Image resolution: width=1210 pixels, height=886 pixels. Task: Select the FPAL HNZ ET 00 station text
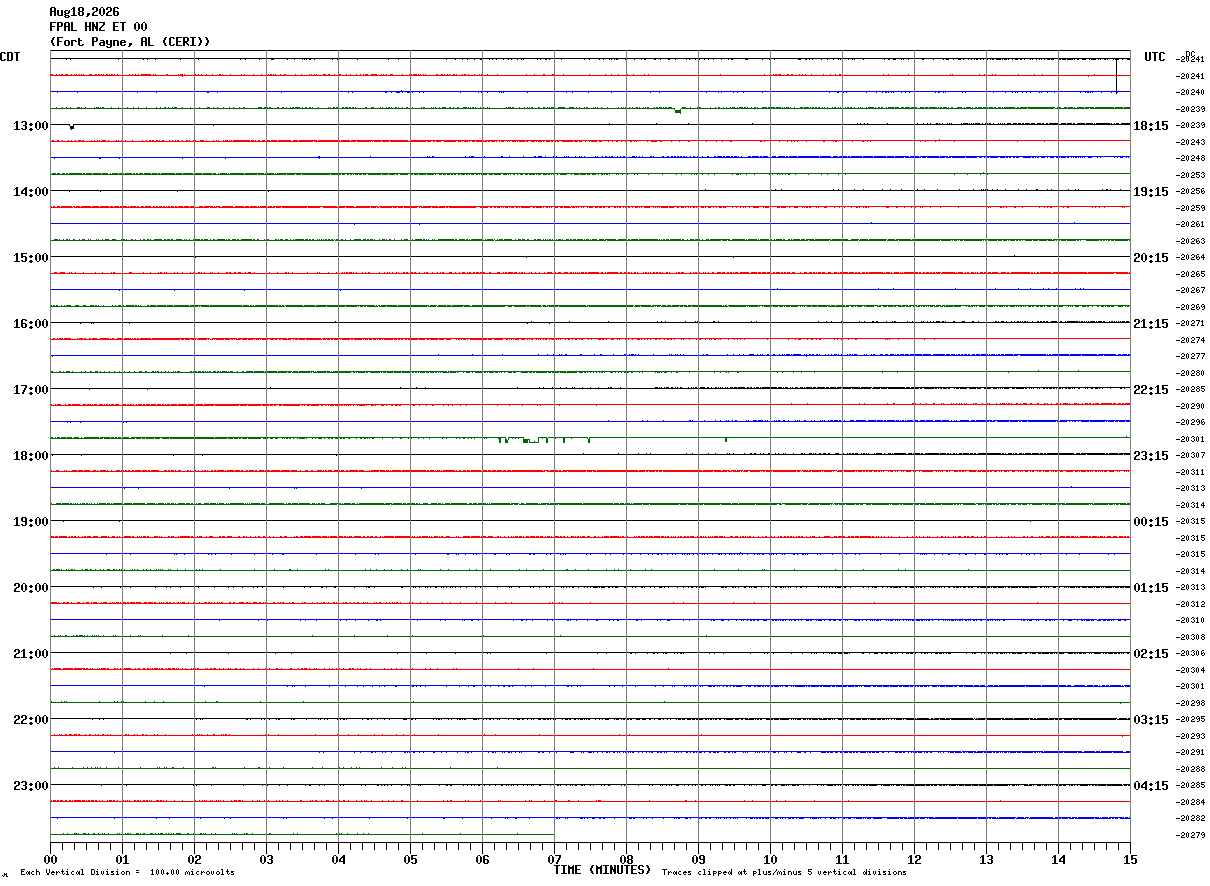click(98, 27)
